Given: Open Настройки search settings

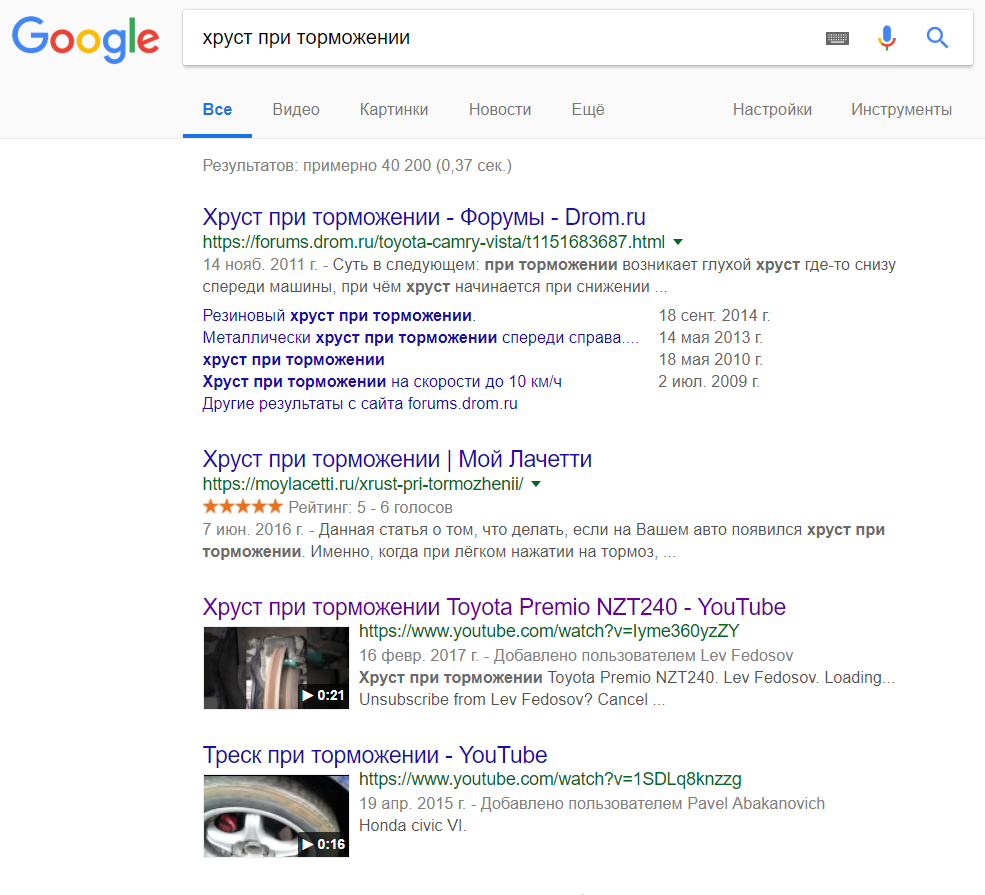Looking at the screenshot, I should point(772,110).
